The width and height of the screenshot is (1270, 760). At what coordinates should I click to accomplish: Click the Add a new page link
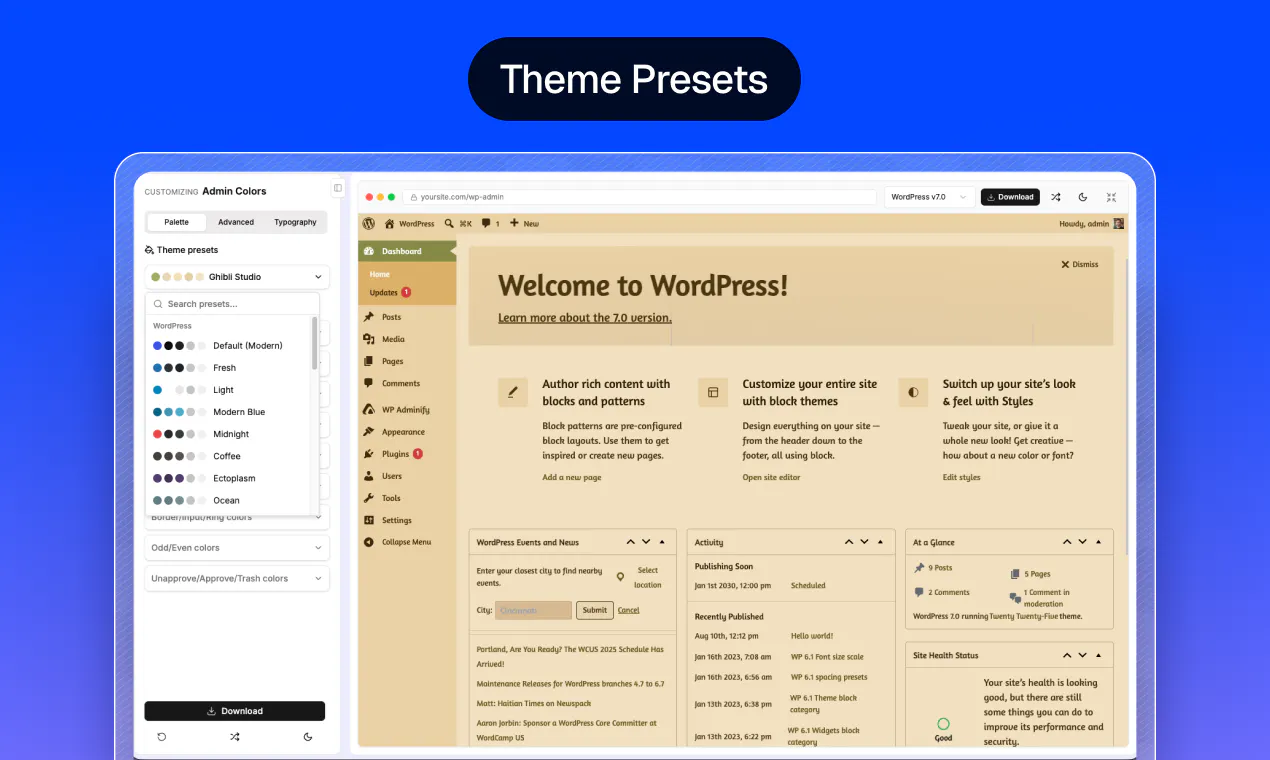pyautogui.click(x=572, y=477)
